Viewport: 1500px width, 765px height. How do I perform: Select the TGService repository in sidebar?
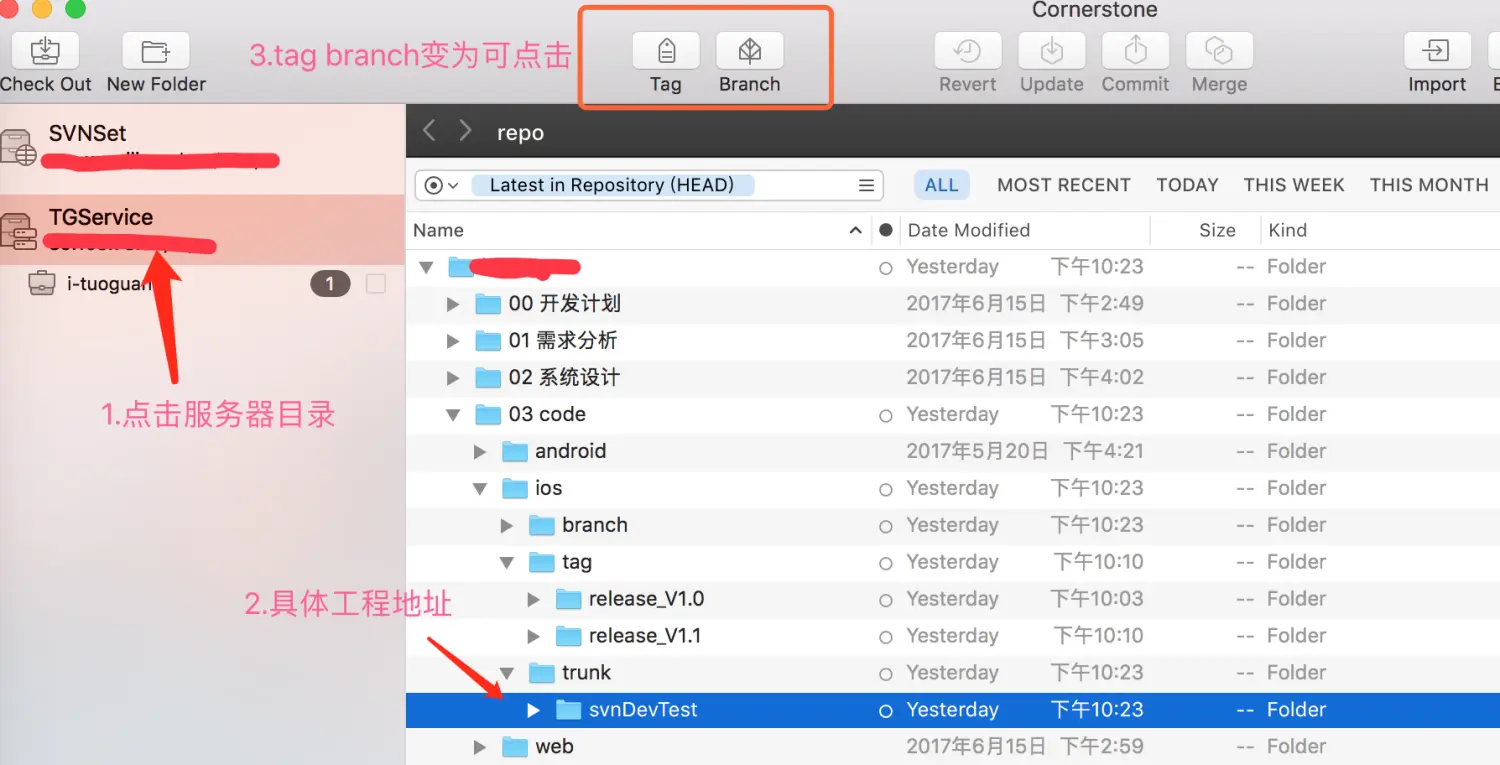pyautogui.click(x=101, y=218)
